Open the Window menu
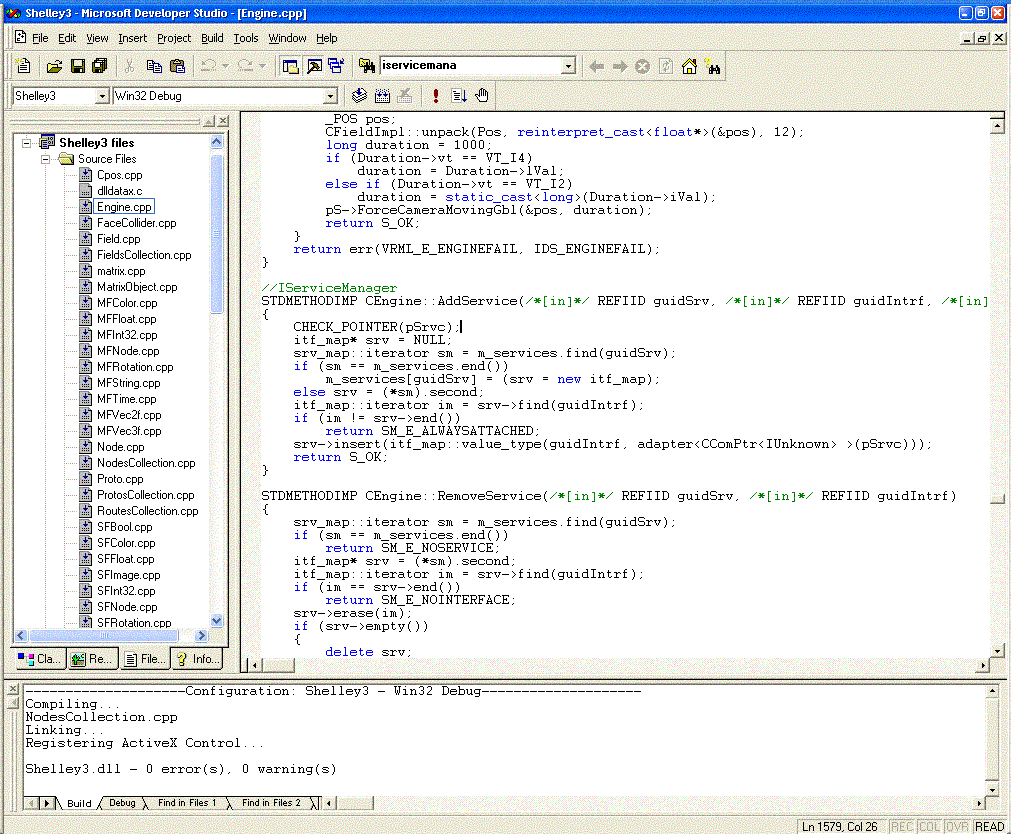Image resolution: width=1011 pixels, height=834 pixels. pyautogui.click(x=287, y=38)
